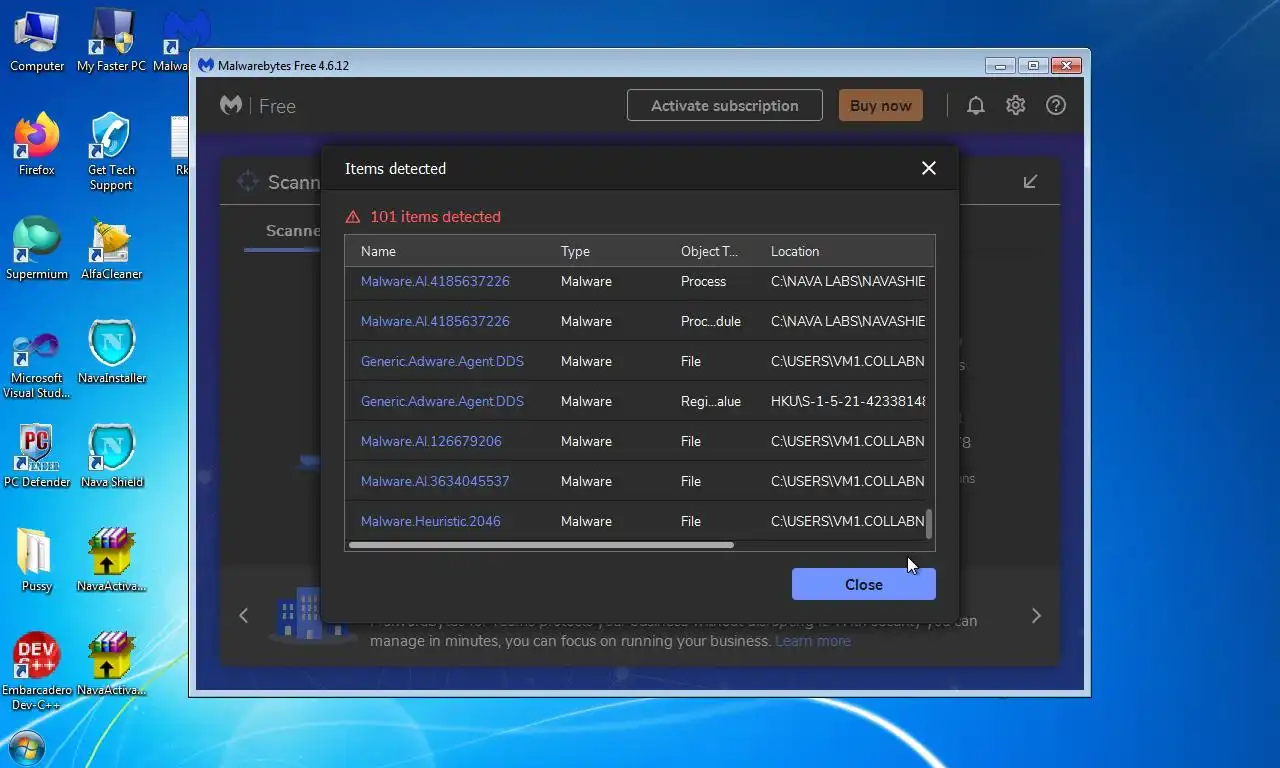Viewport: 1280px width, 768px height.
Task: Click the vertical scrollbar in detections list
Action: point(929,524)
